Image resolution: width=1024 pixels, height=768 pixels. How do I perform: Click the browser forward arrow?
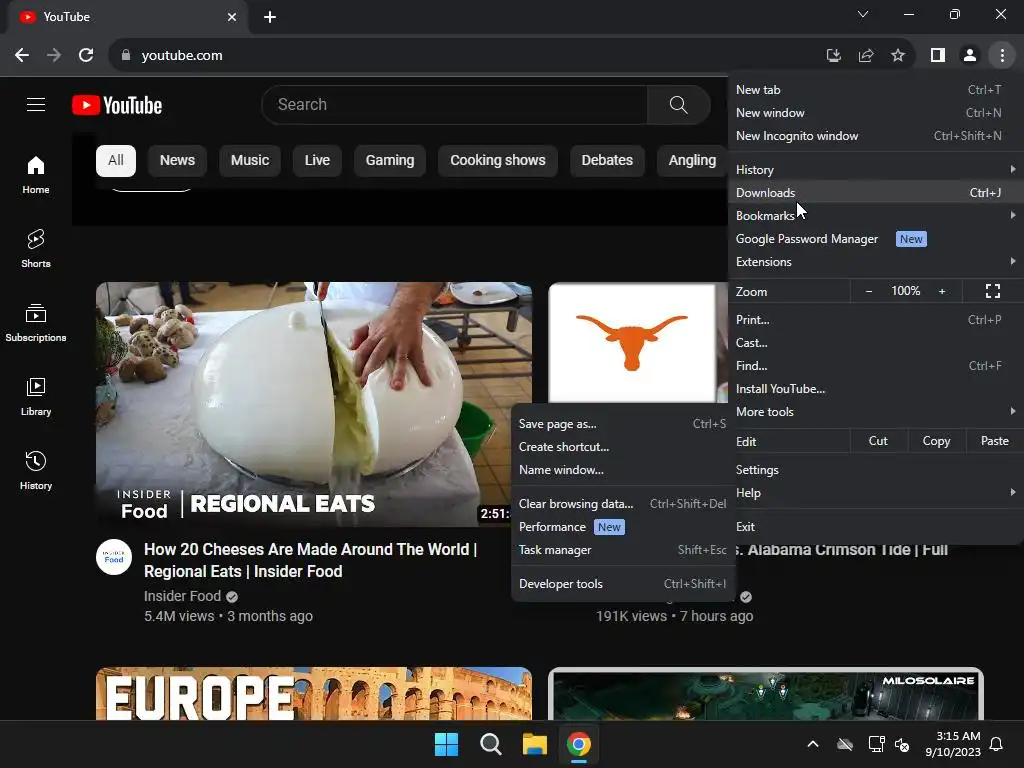54,56
